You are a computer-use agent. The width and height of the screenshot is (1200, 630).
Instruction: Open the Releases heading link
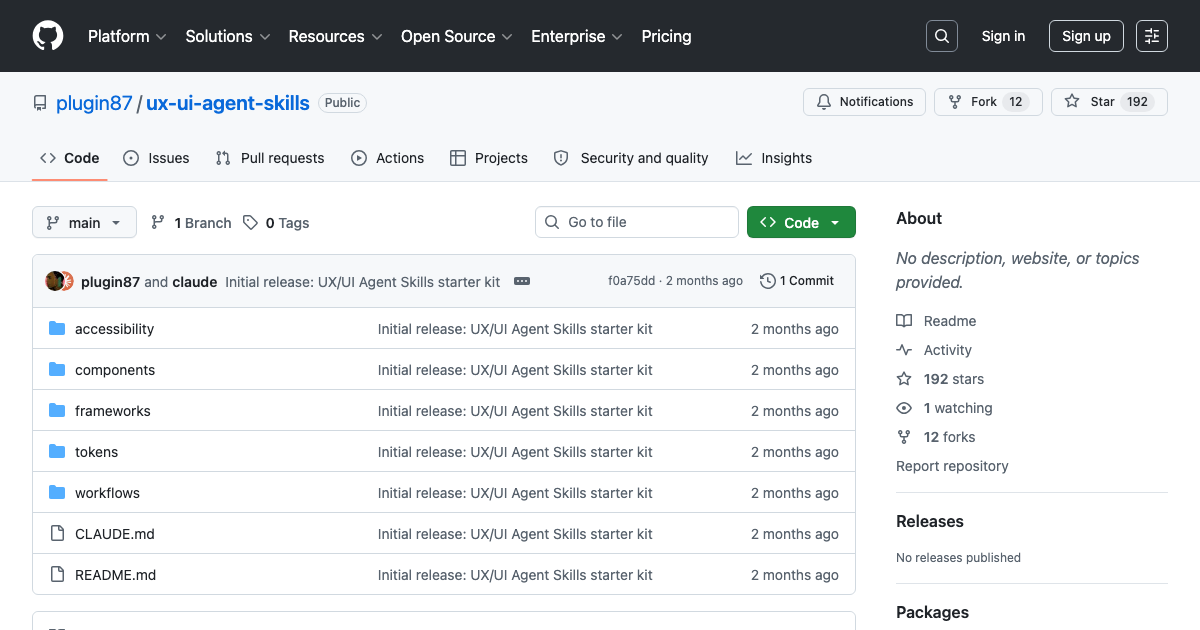(x=930, y=521)
